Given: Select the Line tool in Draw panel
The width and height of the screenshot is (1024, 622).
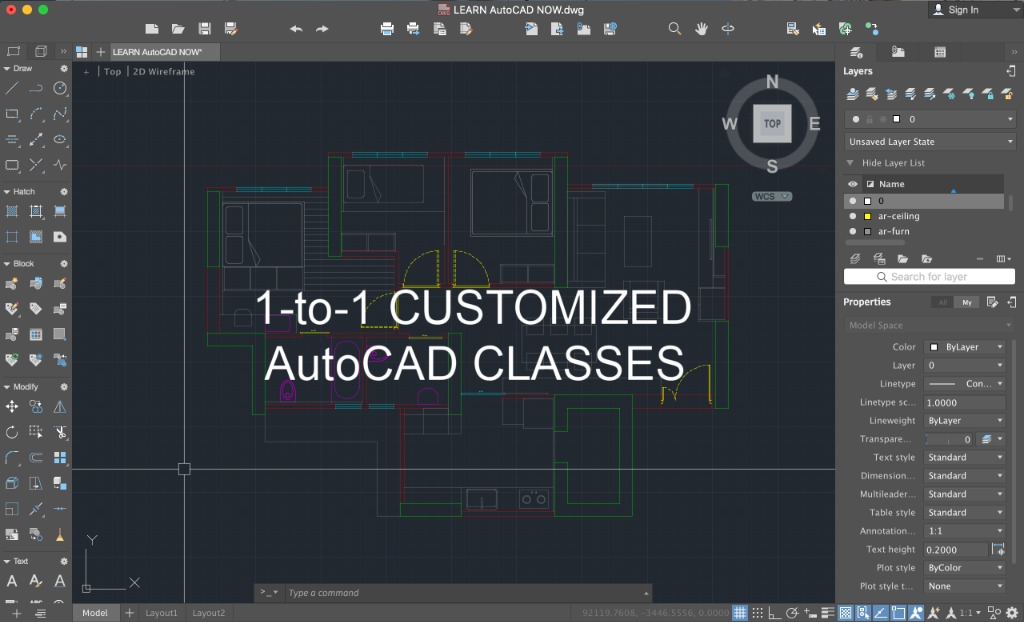Looking at the screenshot, I should tap(12, 88).
